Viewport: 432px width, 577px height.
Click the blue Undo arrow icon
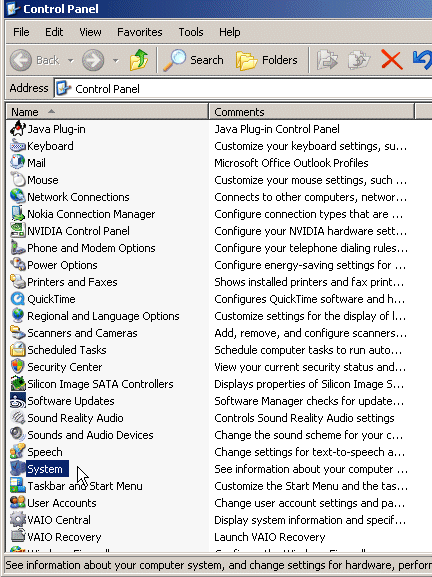tap(422, 60)
